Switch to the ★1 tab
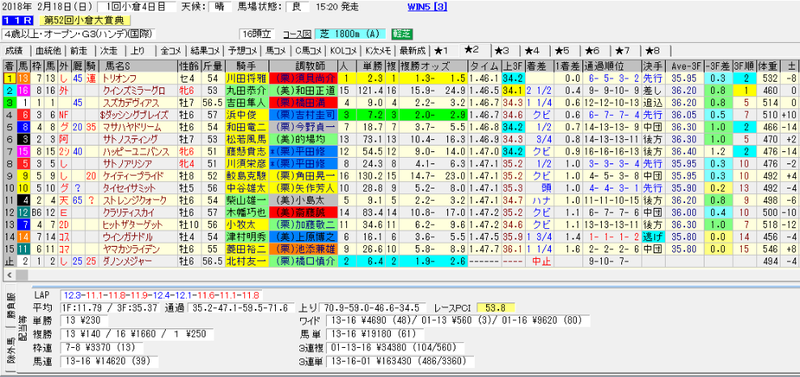 pyautogui.click(x=440, y=51)
